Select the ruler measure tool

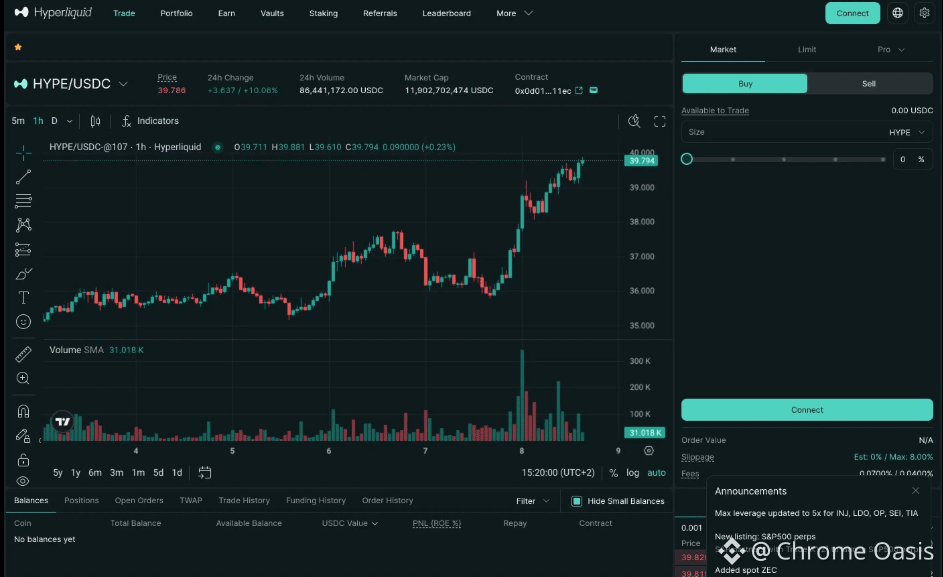[x=23, y=354]
